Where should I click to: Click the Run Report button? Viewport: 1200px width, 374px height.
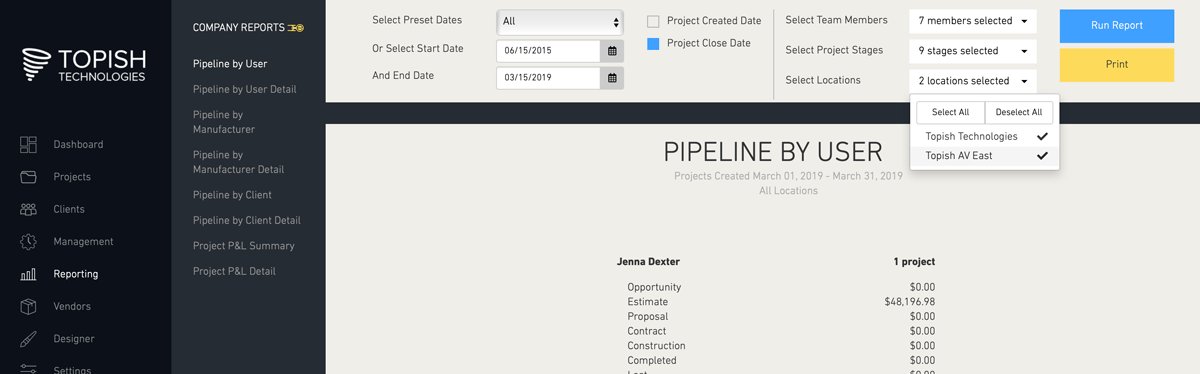[x=1117, y=26]
